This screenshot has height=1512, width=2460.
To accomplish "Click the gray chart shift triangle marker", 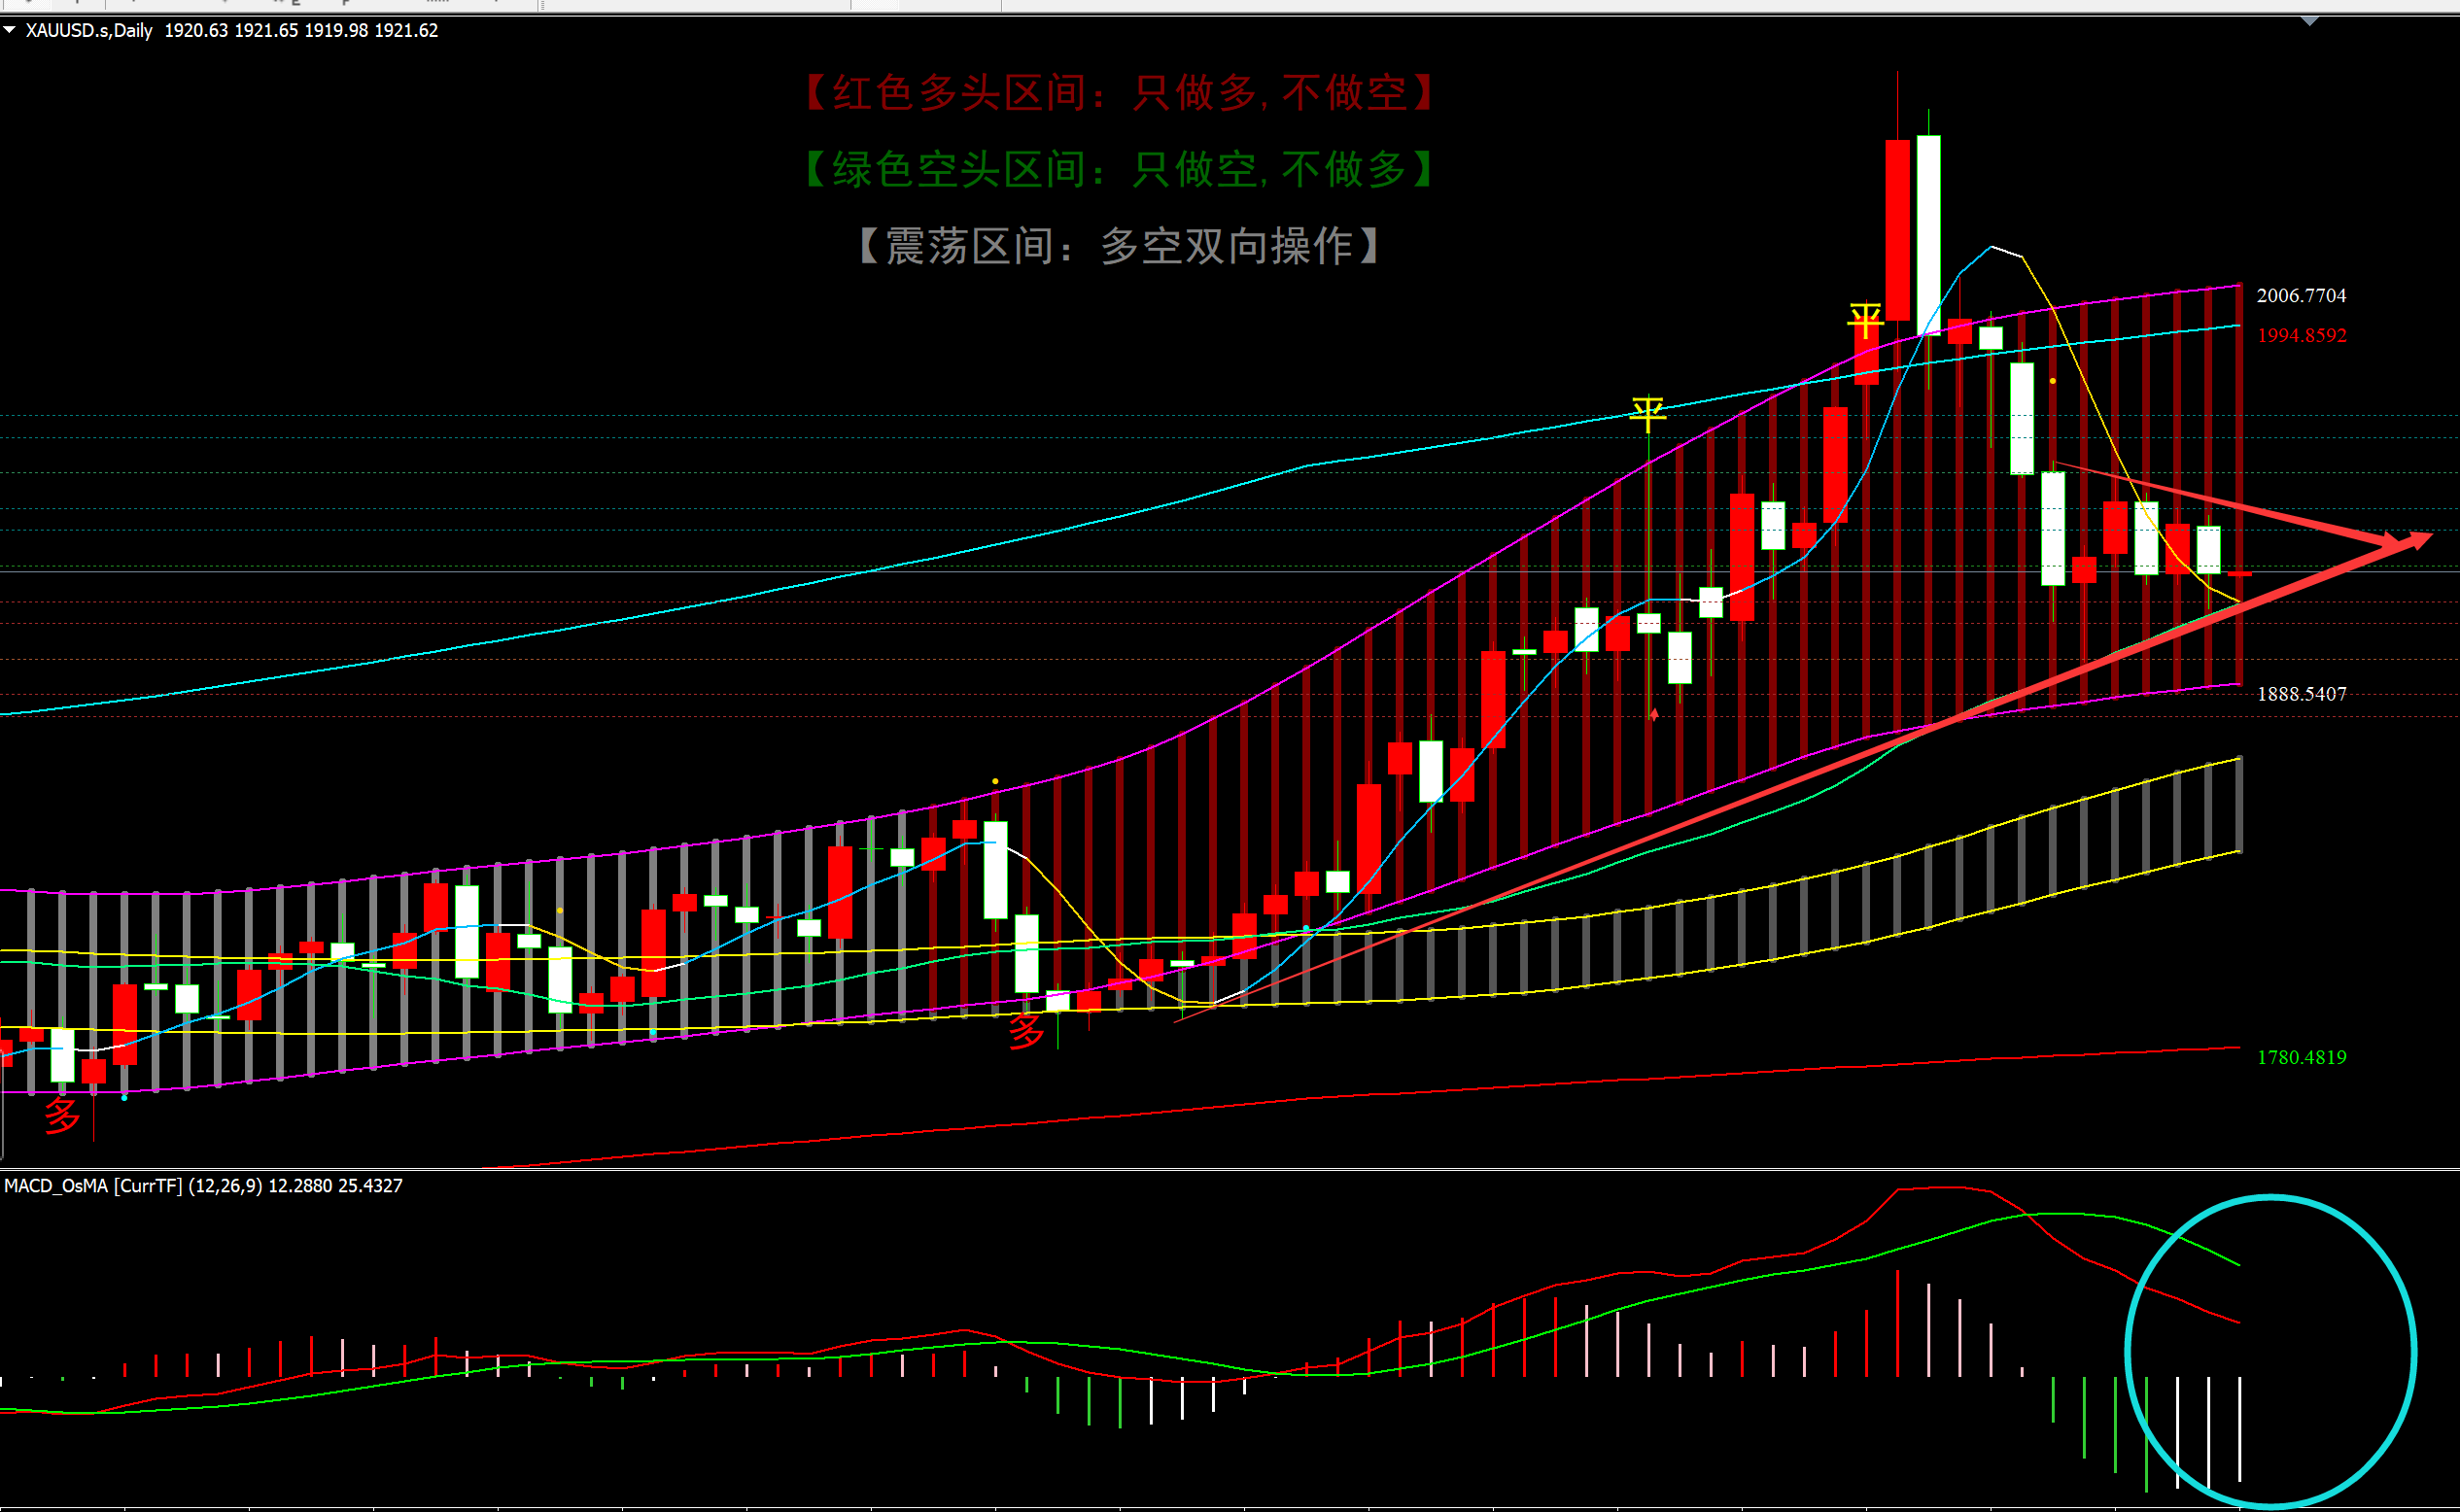I will [2309, 21].
